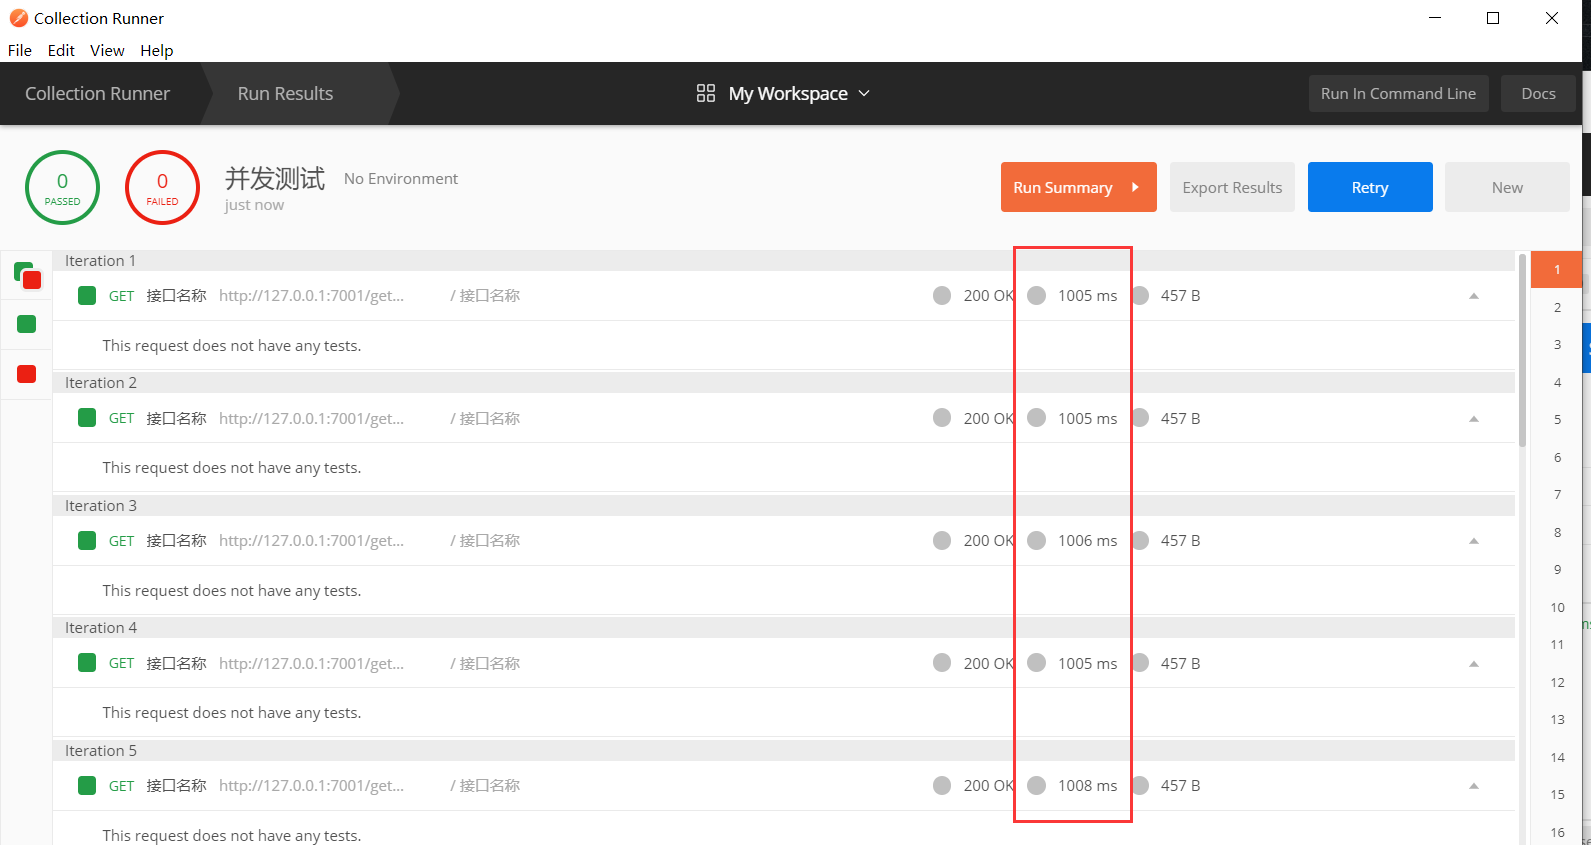Collapse Iteration 5 request details arrow
Viewport: 1591px width, 845px height.
coord(1473,786)
